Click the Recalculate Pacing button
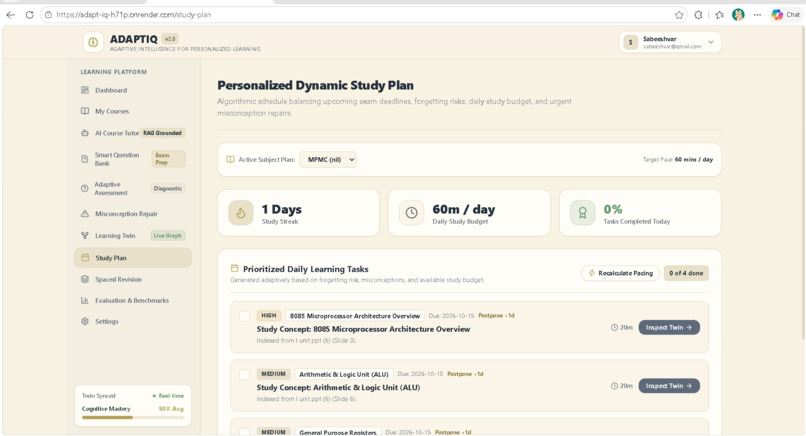Image resolution: width=806 pixels, height=436 pixels. coord(620,273)
